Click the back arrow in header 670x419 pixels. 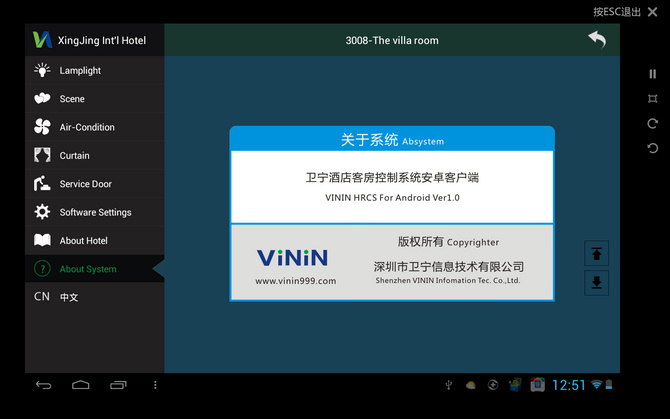click(x=597, y=40)
